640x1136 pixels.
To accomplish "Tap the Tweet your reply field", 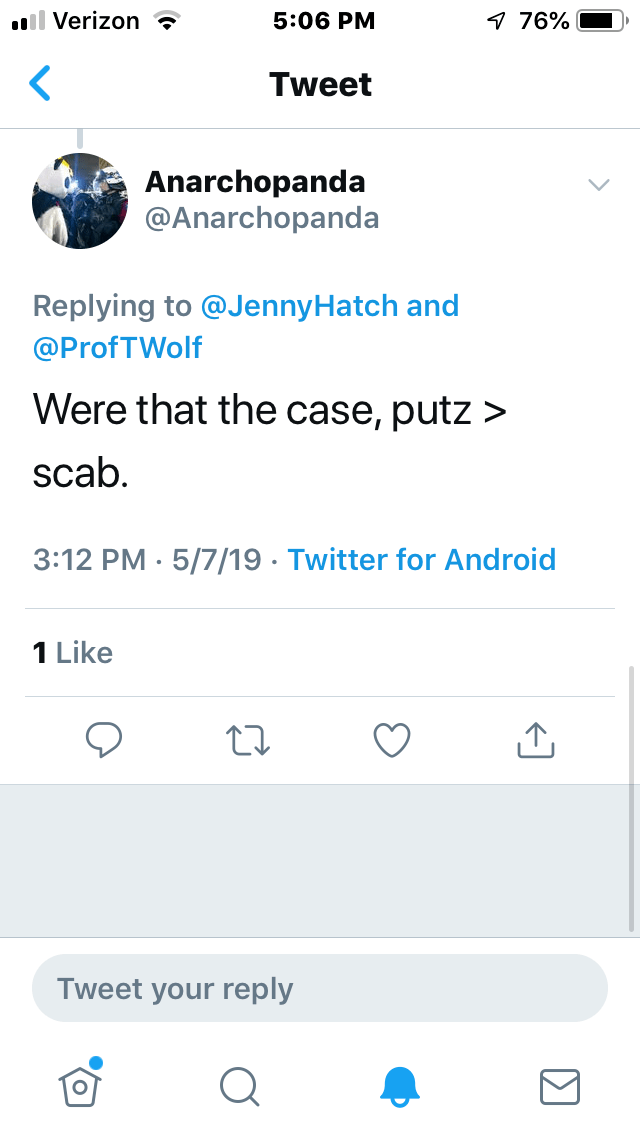I will 320,989.
